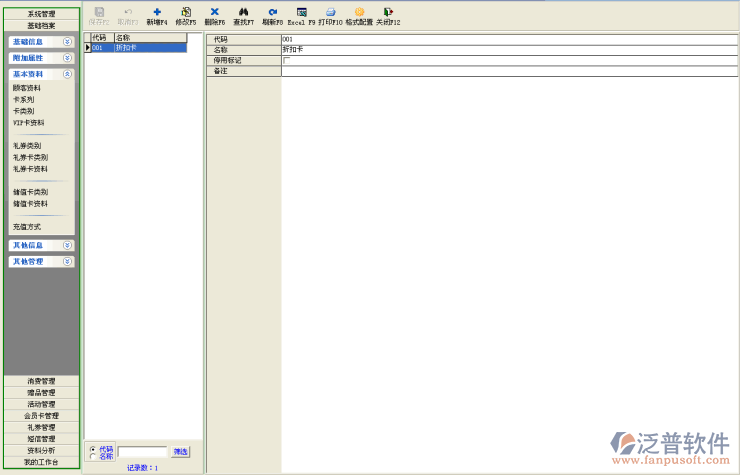Image resolution: width=740 pixels, height=476 pixels.
Task: Click the 修改 (Edit) toolbar icon
Action: [186, 12]
